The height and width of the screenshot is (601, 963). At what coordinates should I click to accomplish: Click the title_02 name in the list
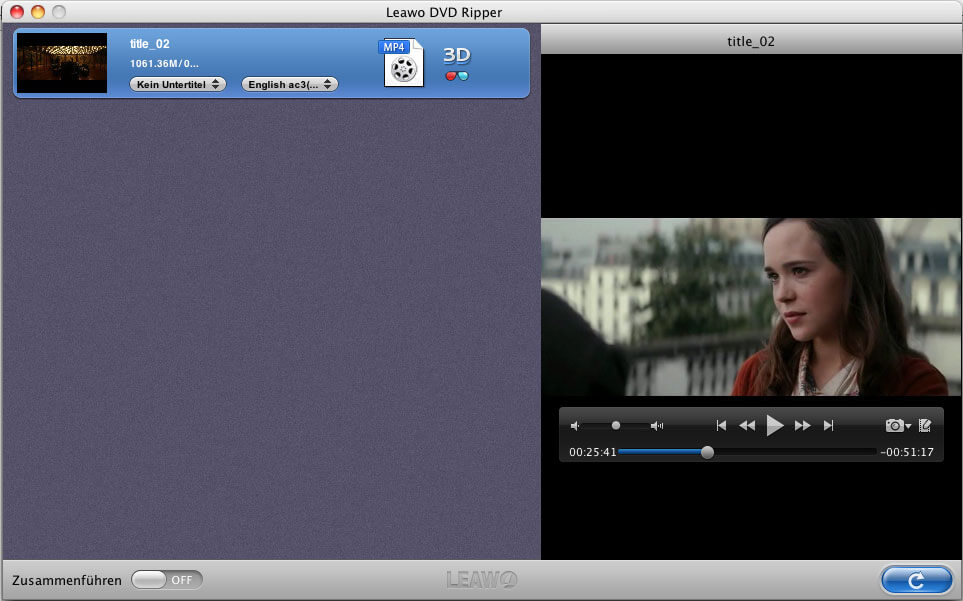click(x=149, y=44)
